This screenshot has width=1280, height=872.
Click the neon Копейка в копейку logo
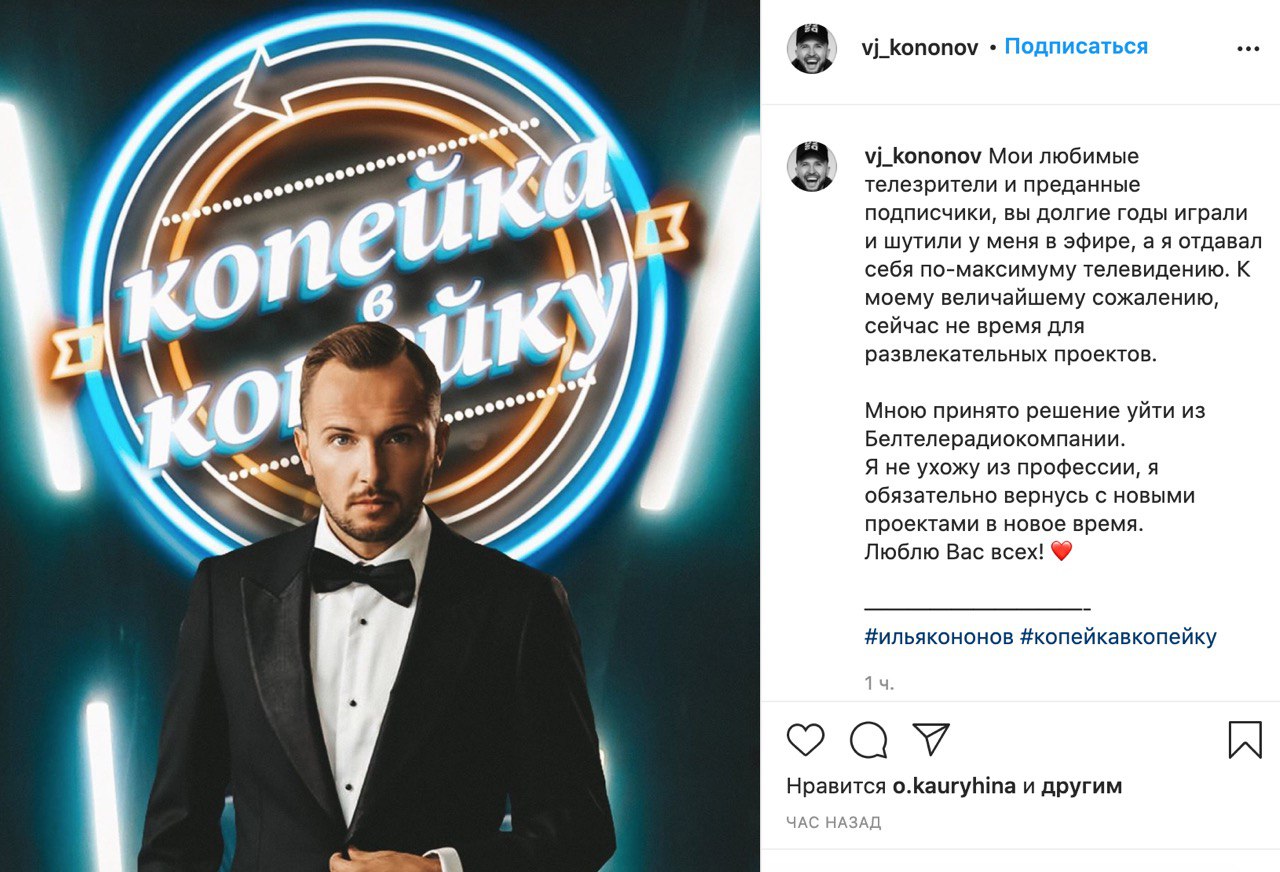click(x=370, y=290)
